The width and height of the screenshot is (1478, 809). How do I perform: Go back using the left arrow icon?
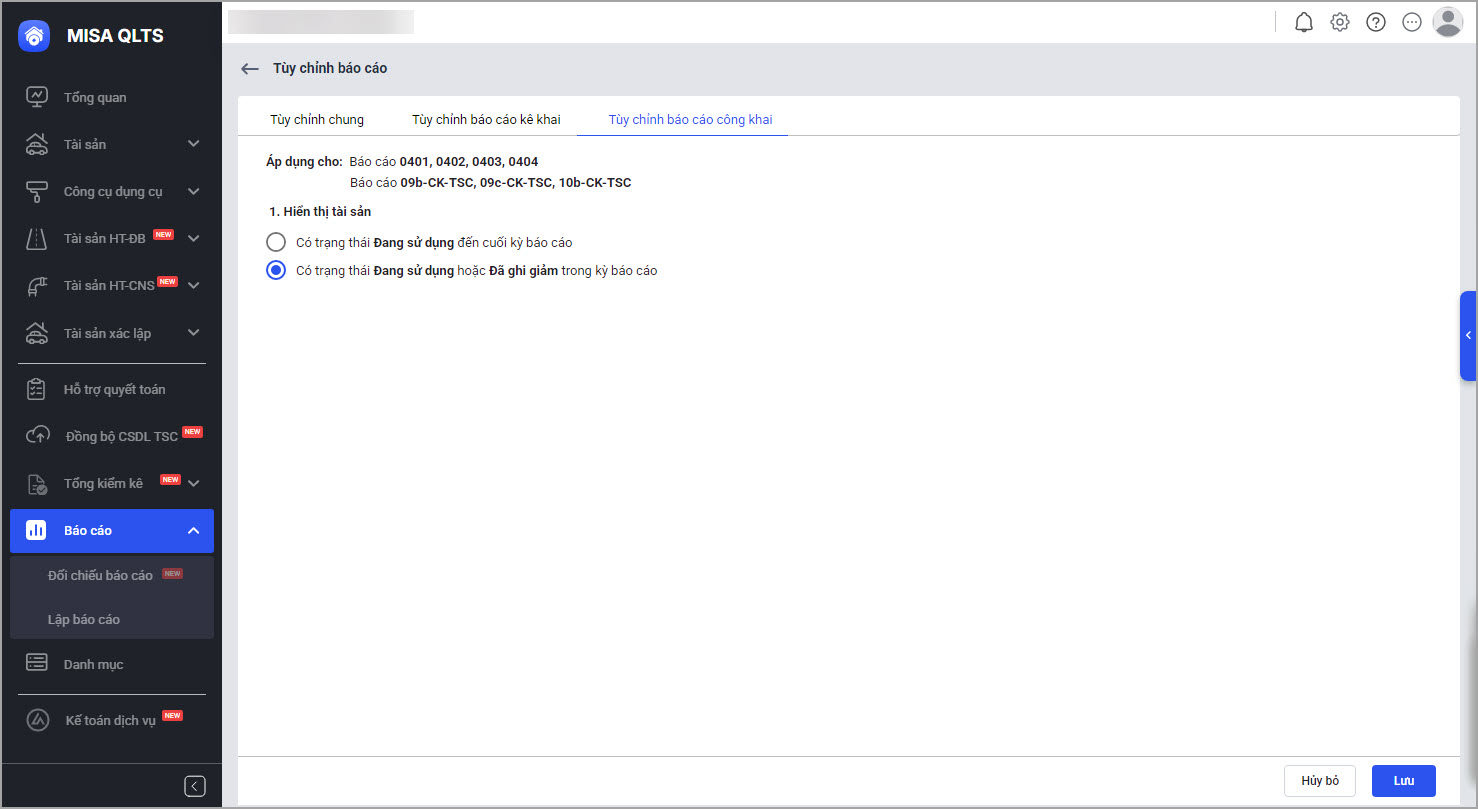(250, 69)
